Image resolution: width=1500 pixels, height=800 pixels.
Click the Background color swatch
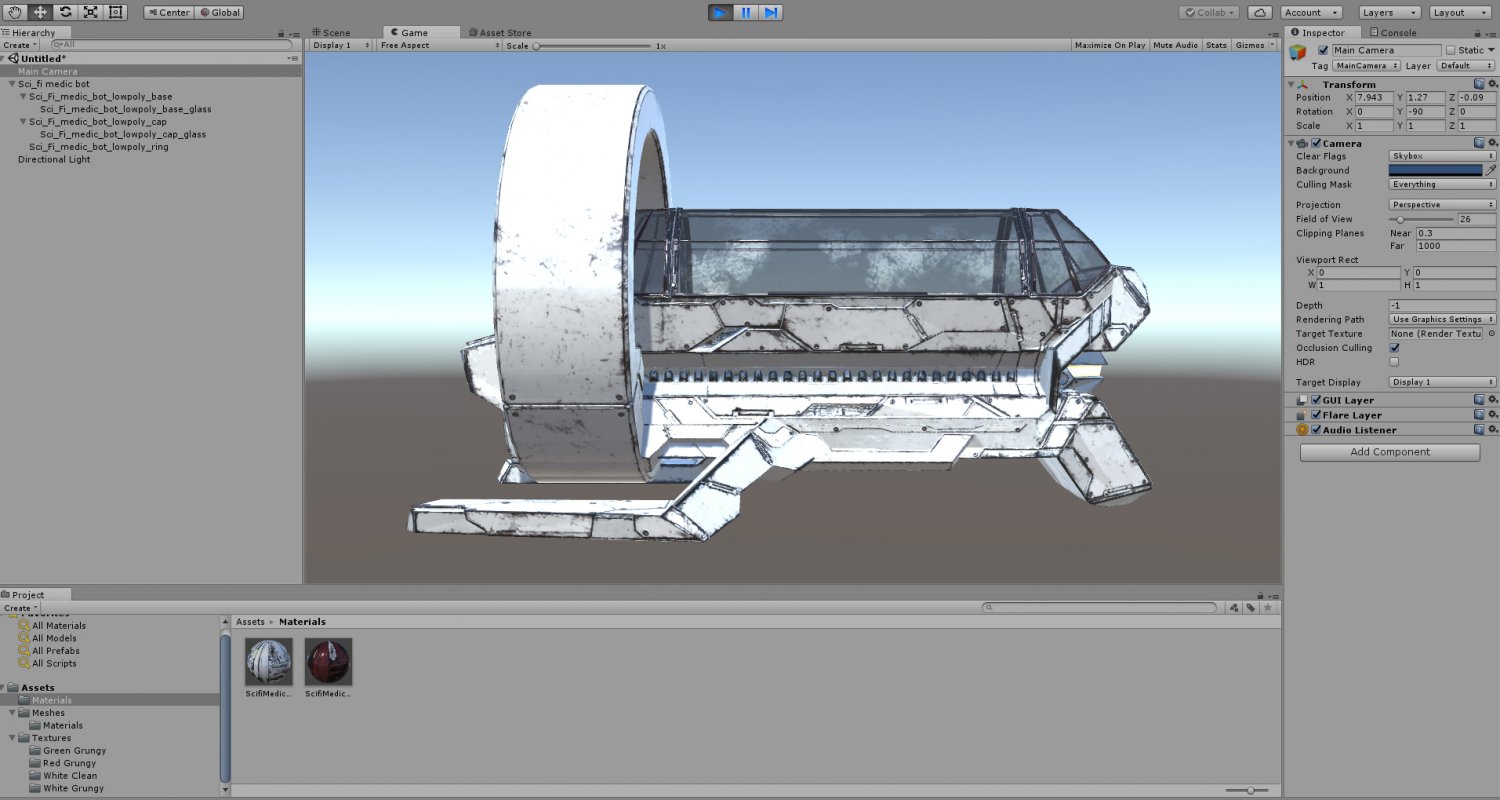click(1435, 170)
